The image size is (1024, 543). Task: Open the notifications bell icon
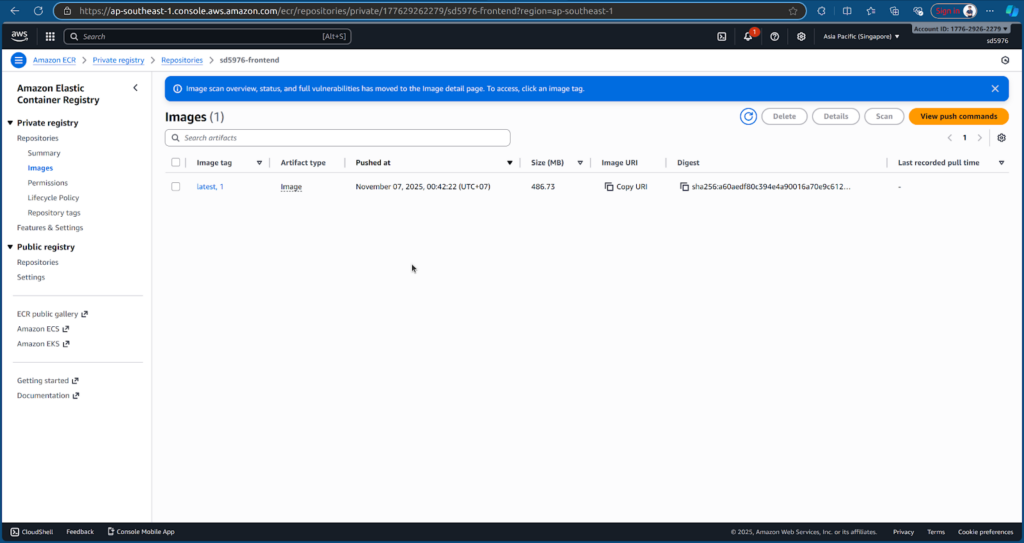(748, 37)
